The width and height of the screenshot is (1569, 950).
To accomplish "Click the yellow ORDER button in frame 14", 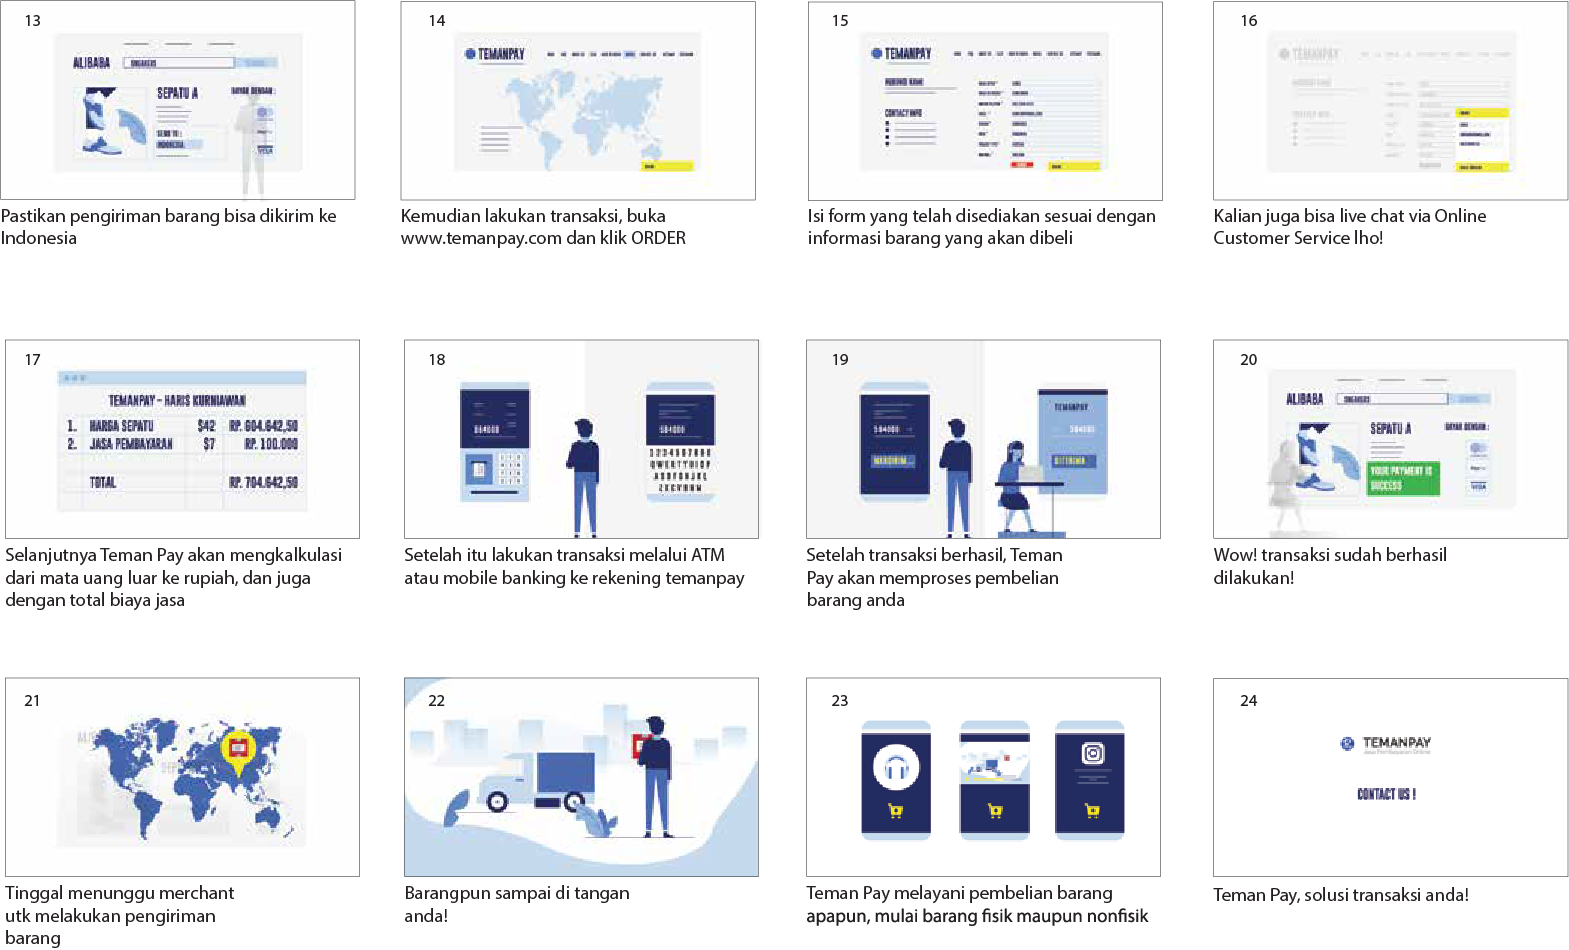I will [666, 166].
